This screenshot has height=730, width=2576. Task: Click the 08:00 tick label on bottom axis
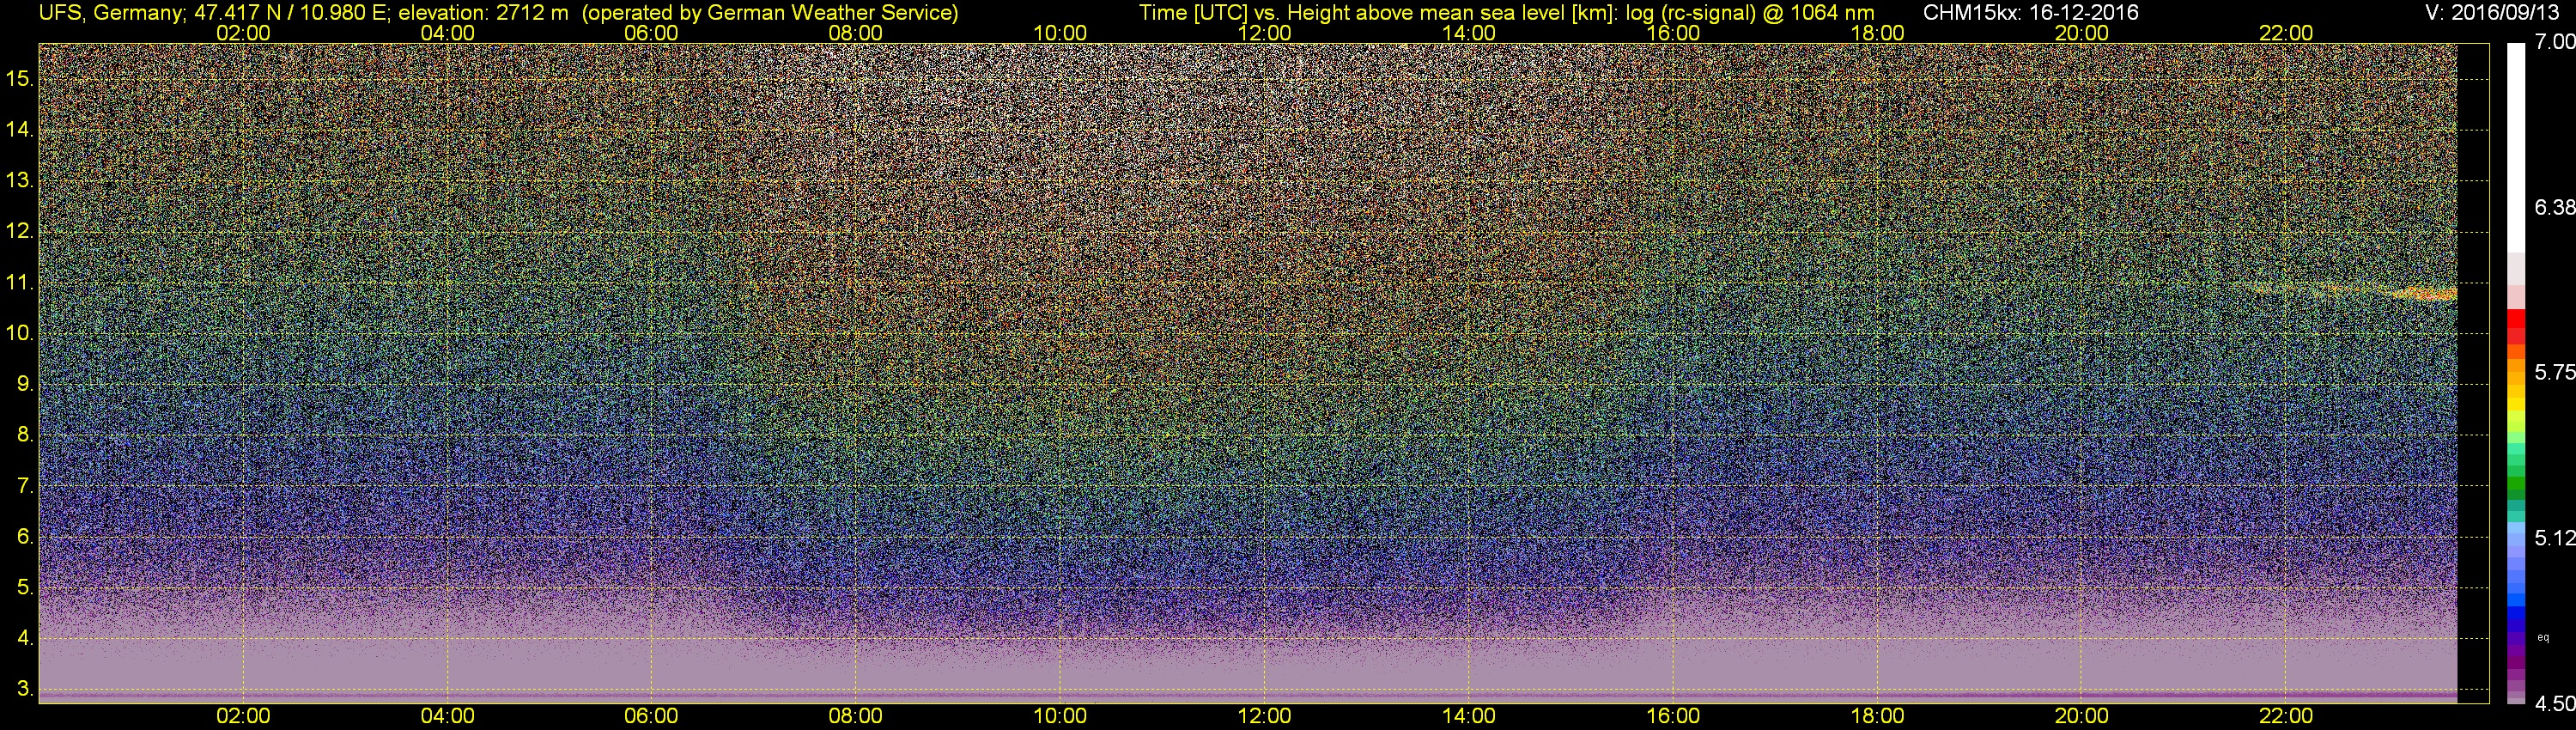(x=856, y=716)
